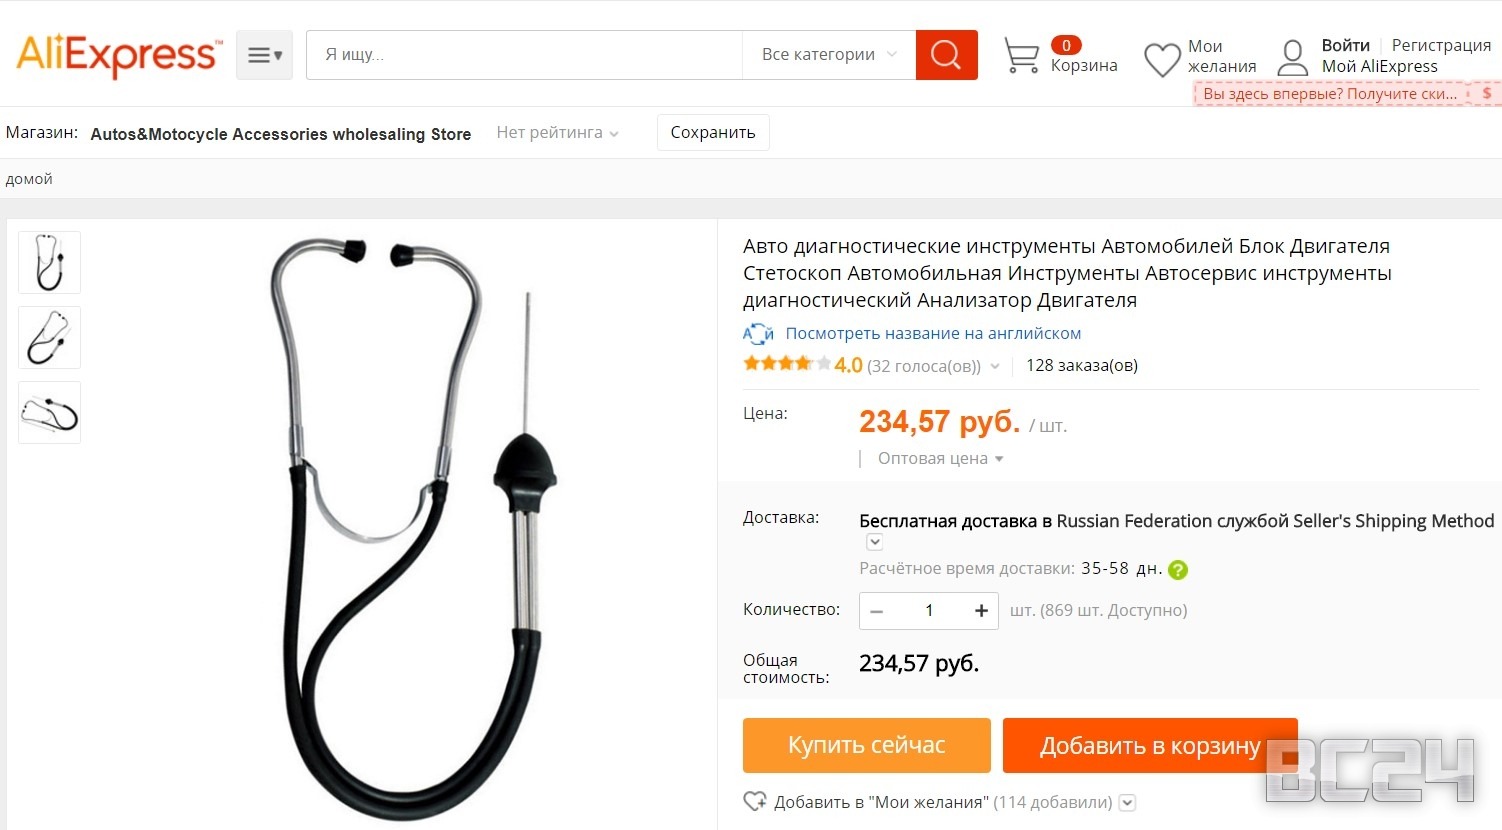Click "Добавить в корзину" button
This screenshot has height=830, width=1502.
[x=1150, y=745]
